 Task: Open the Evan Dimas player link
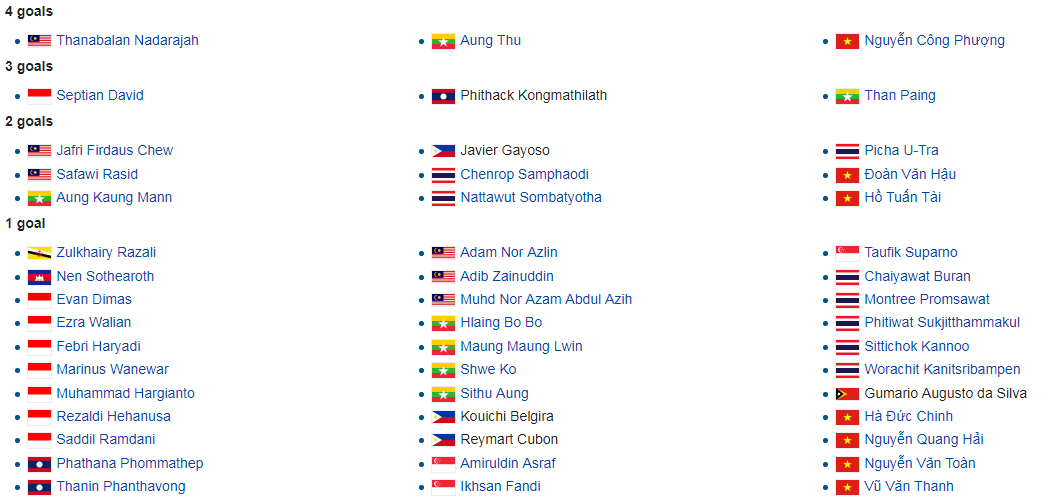[x=94, y=300]
